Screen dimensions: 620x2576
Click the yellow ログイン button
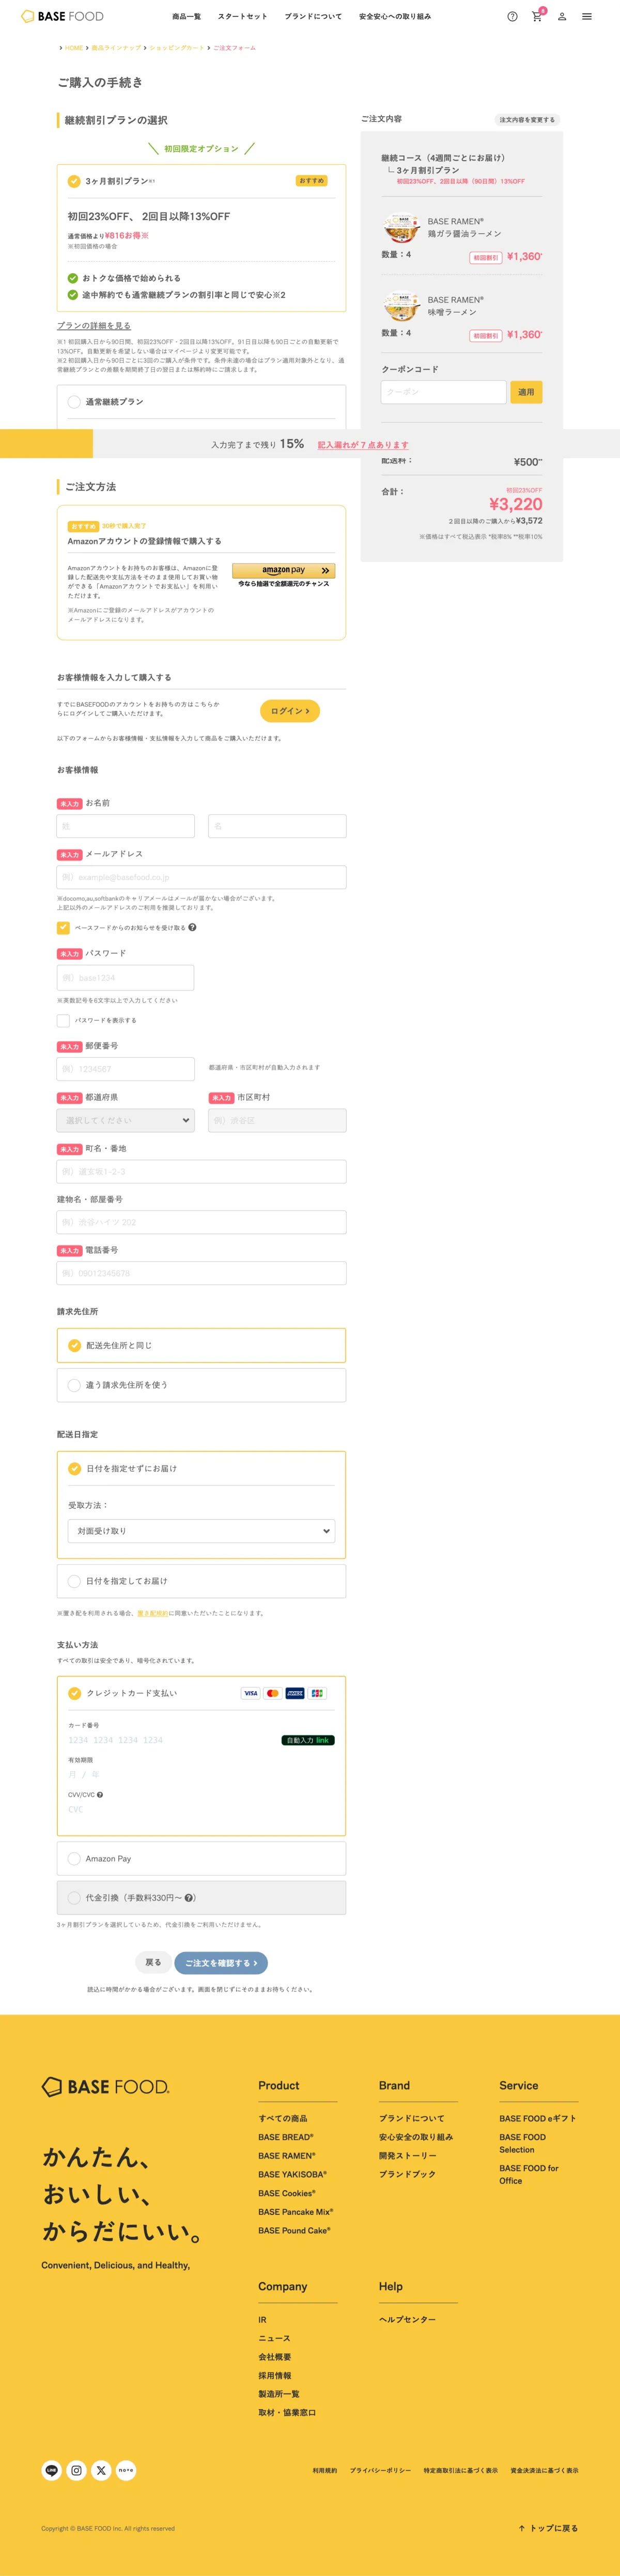(x=290, y=711)
